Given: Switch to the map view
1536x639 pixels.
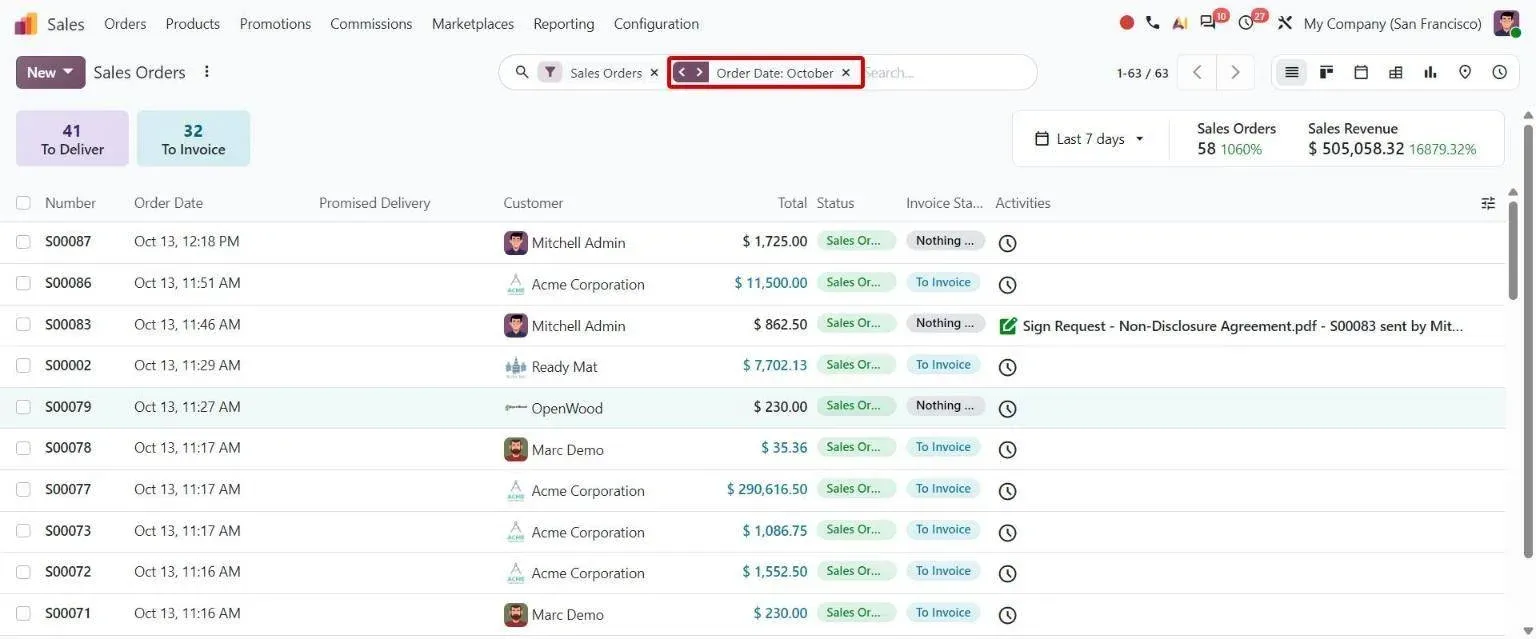Looking at the screenshot, I should coord(1465,72).
